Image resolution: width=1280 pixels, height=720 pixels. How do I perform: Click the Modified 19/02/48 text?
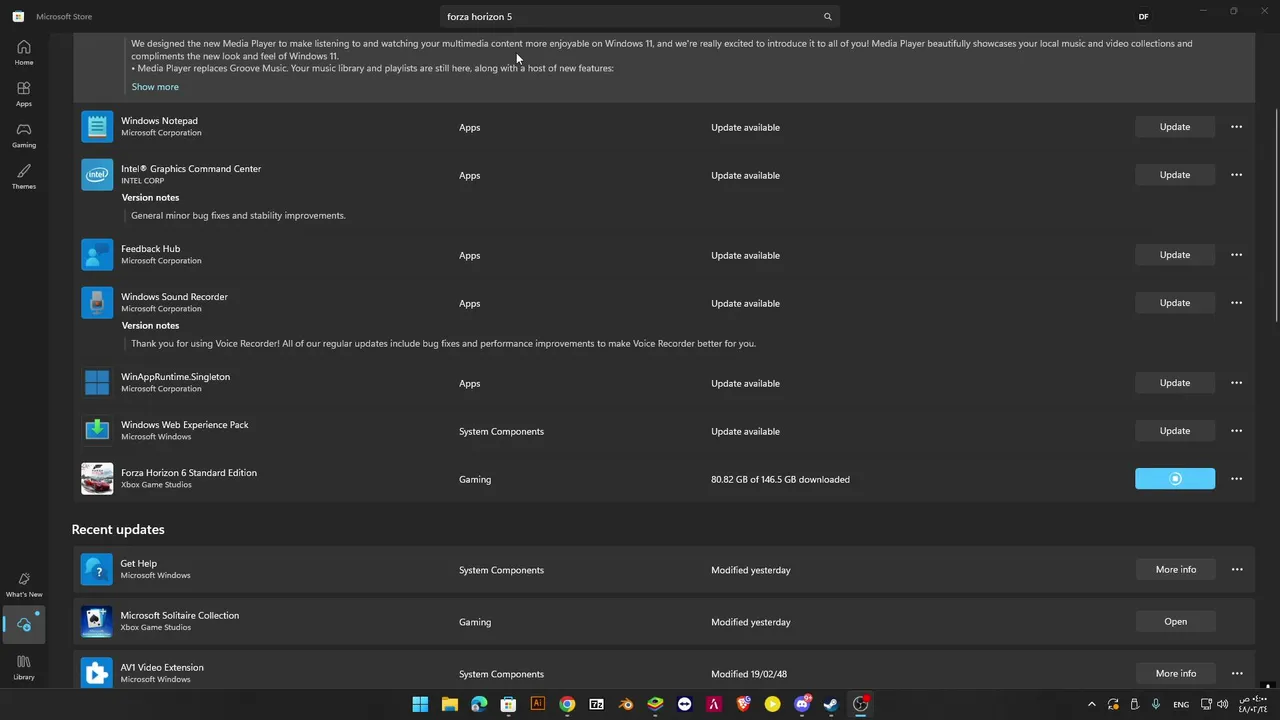749,674
